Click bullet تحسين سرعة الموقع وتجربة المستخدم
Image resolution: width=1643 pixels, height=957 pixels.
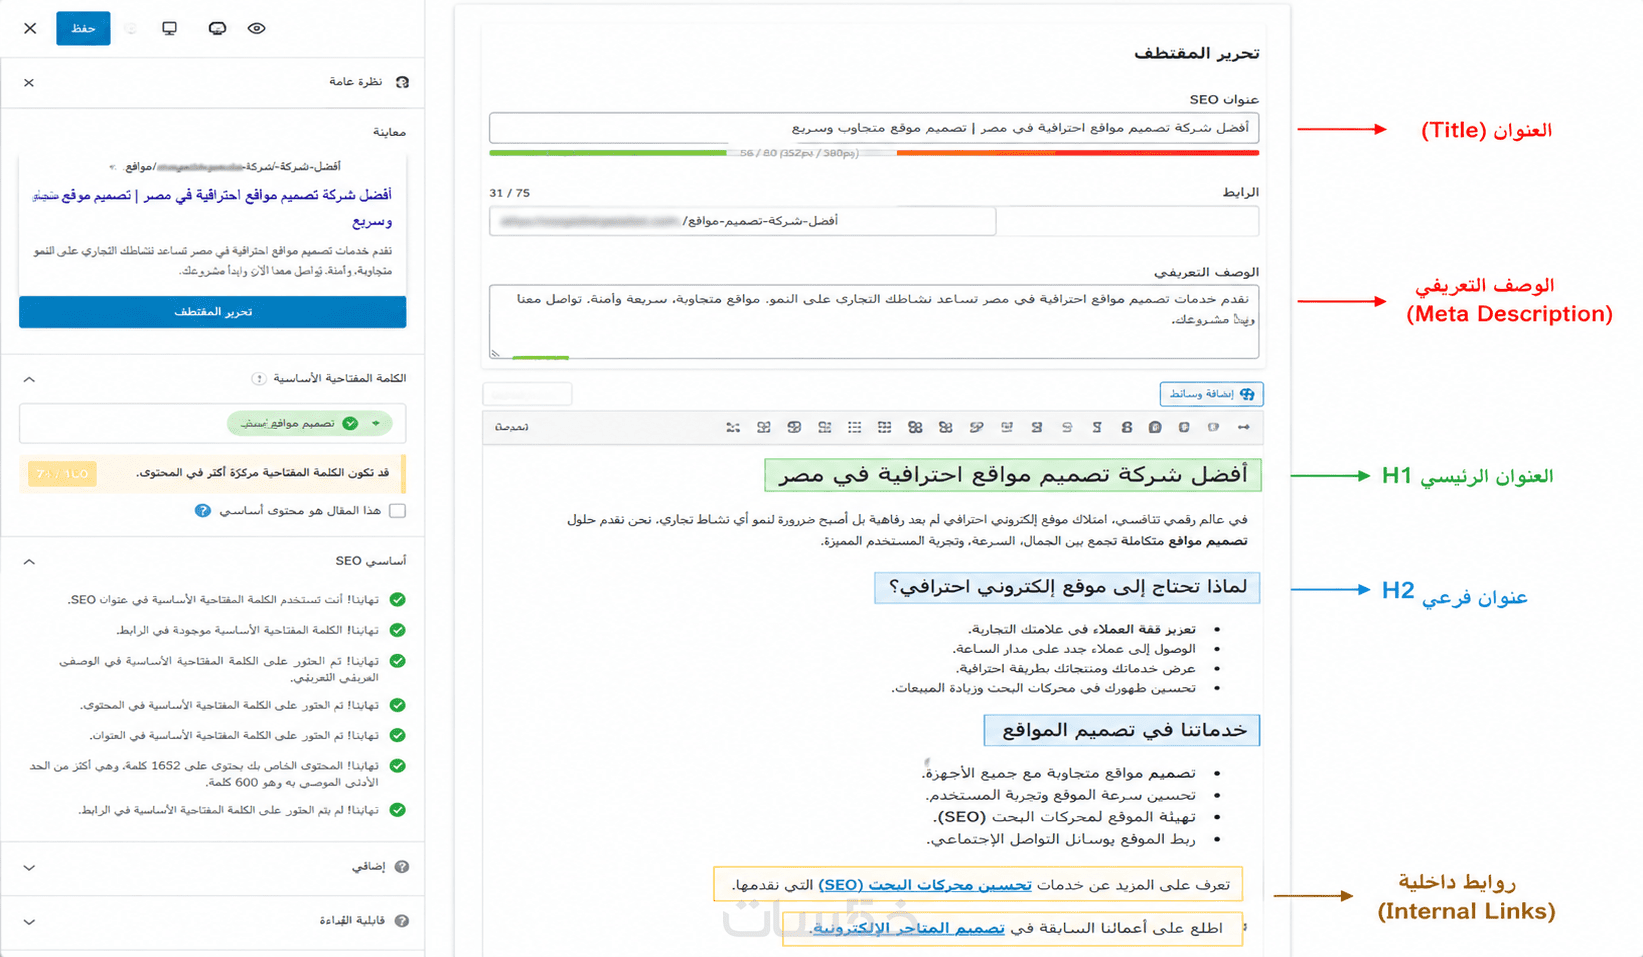coord(1061,795)
